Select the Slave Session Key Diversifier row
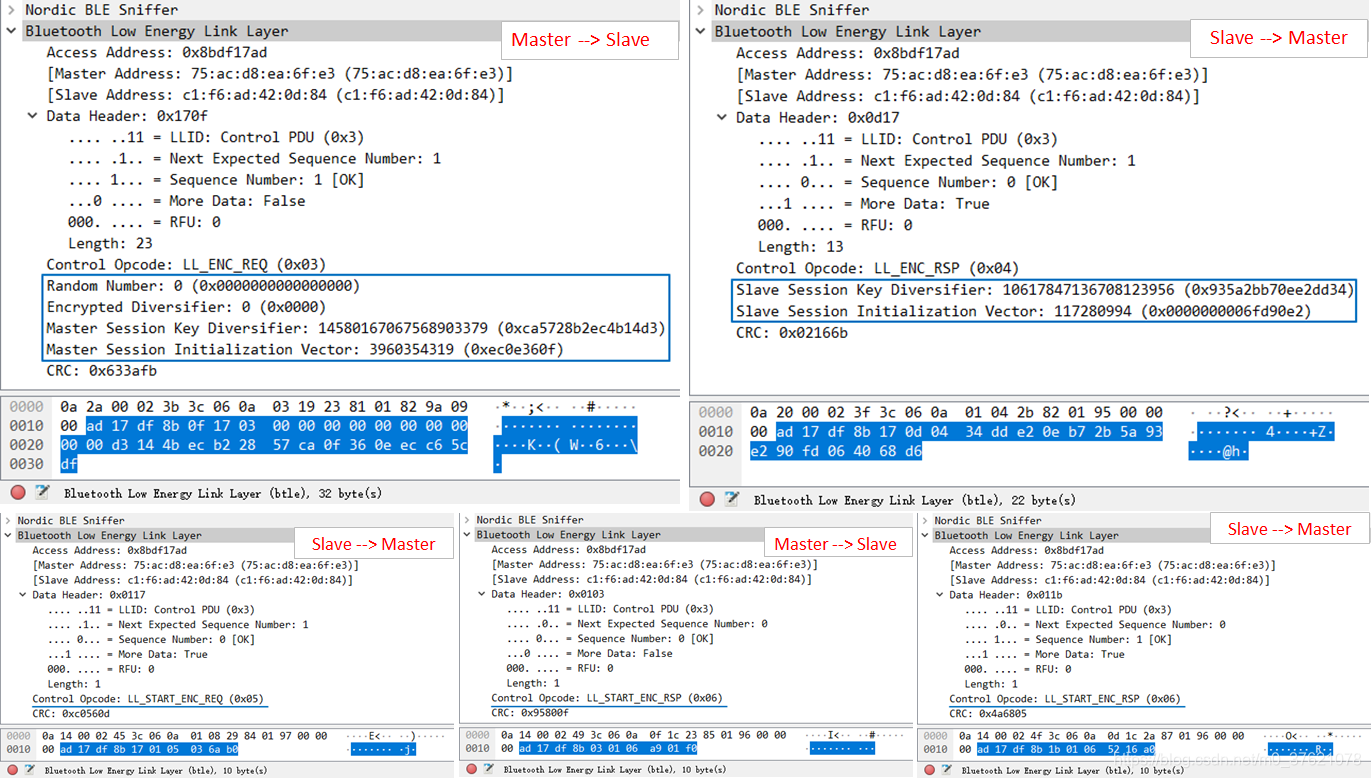 1045,290
